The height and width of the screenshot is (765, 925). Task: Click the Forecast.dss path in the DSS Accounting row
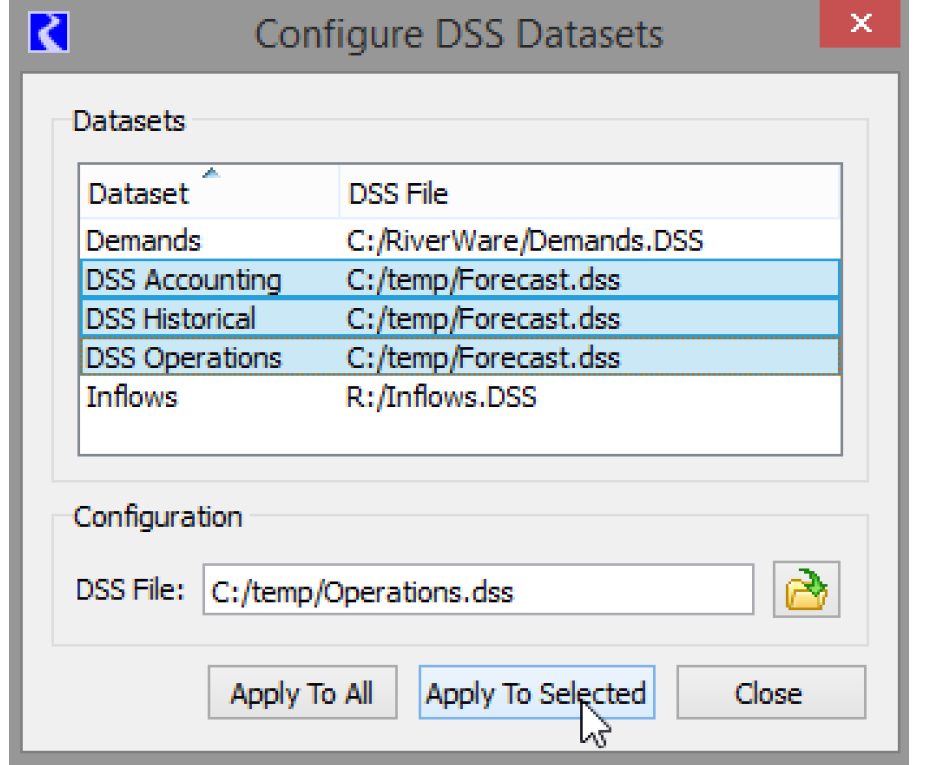click(483, 280)
